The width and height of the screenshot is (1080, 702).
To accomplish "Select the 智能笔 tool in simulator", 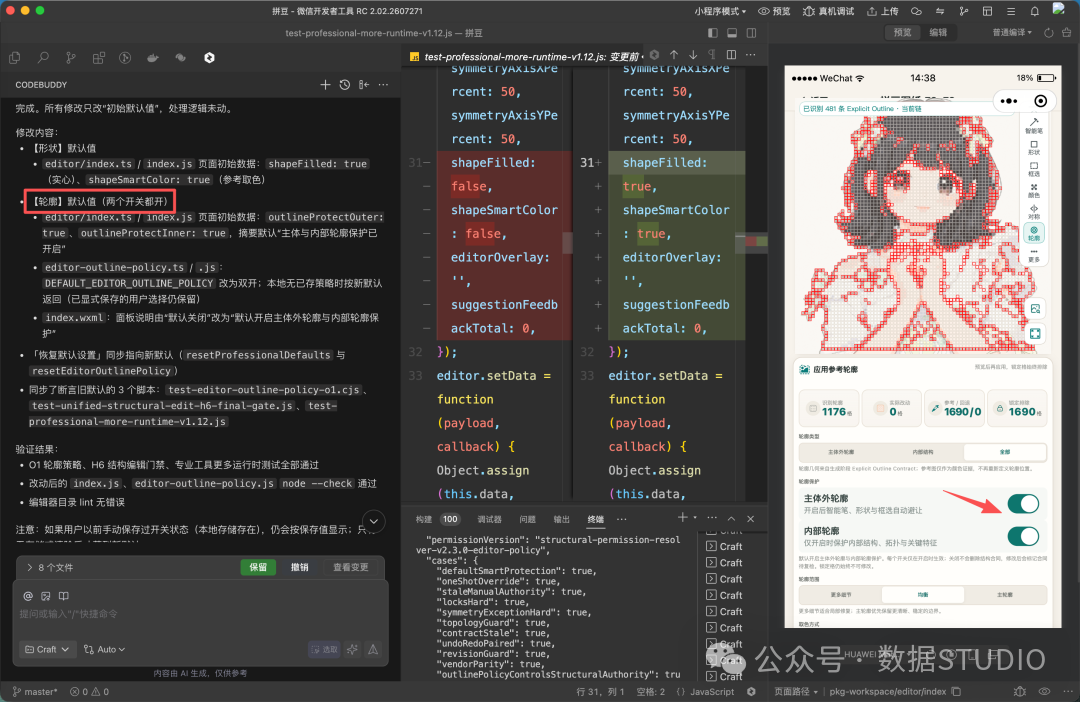I will pos(1034,125).
